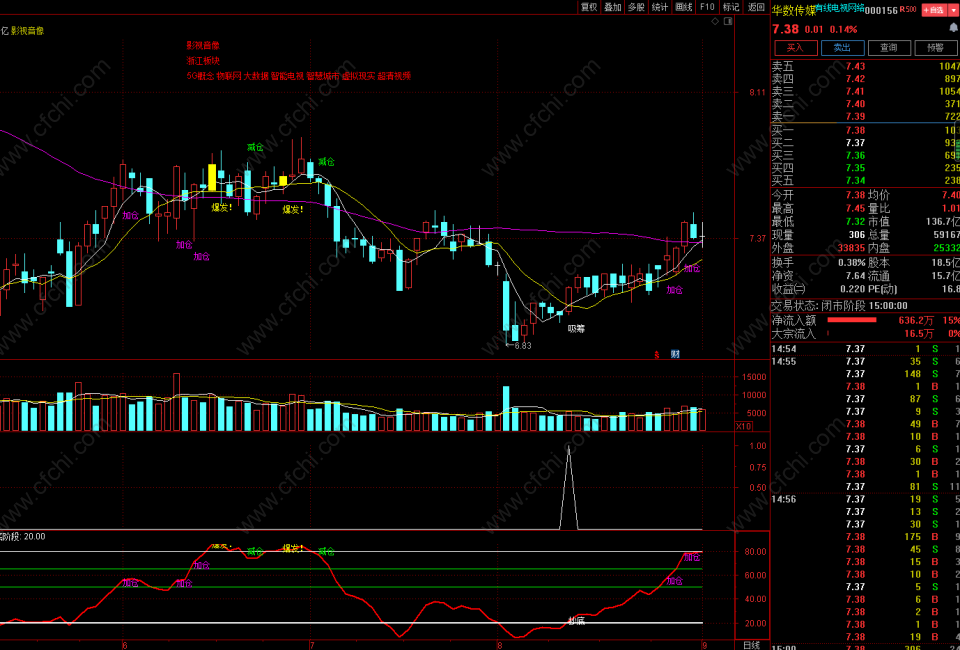
Task: Select the 多股 multi-stock view
Action: (636, 7)
